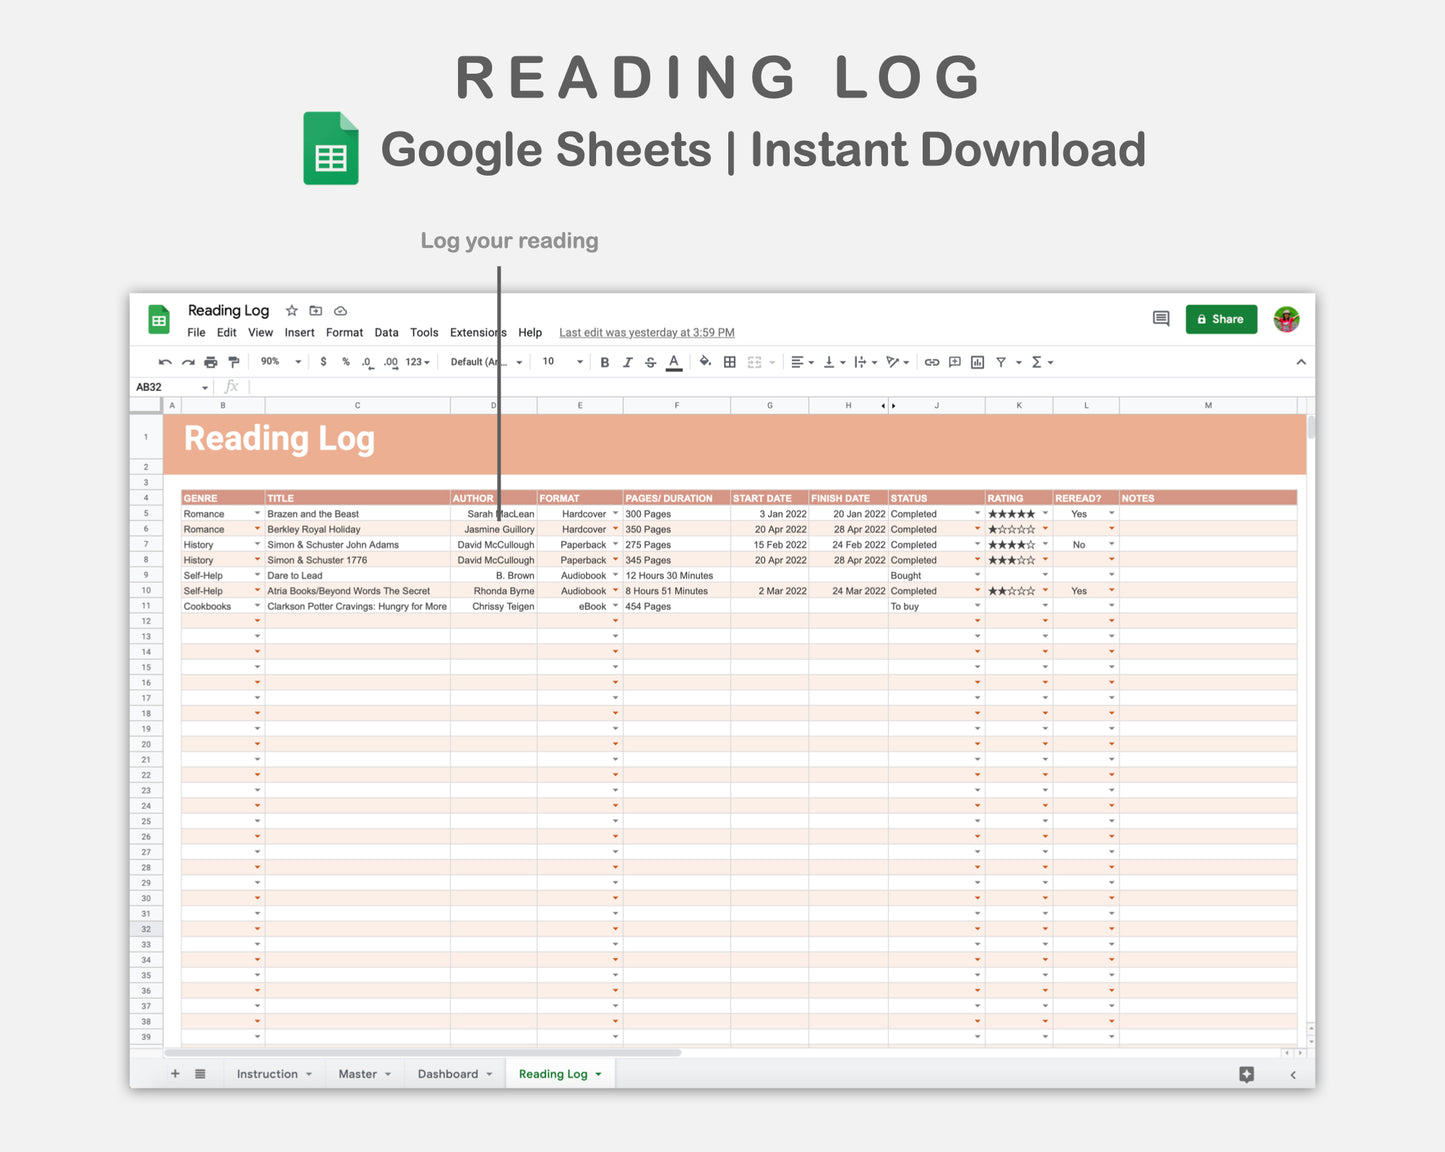Image resolution: width=1445 pixels, height=1152 pixels.
Task: Click the fill color icon in toolbar
Action: [x=705, y=362]
